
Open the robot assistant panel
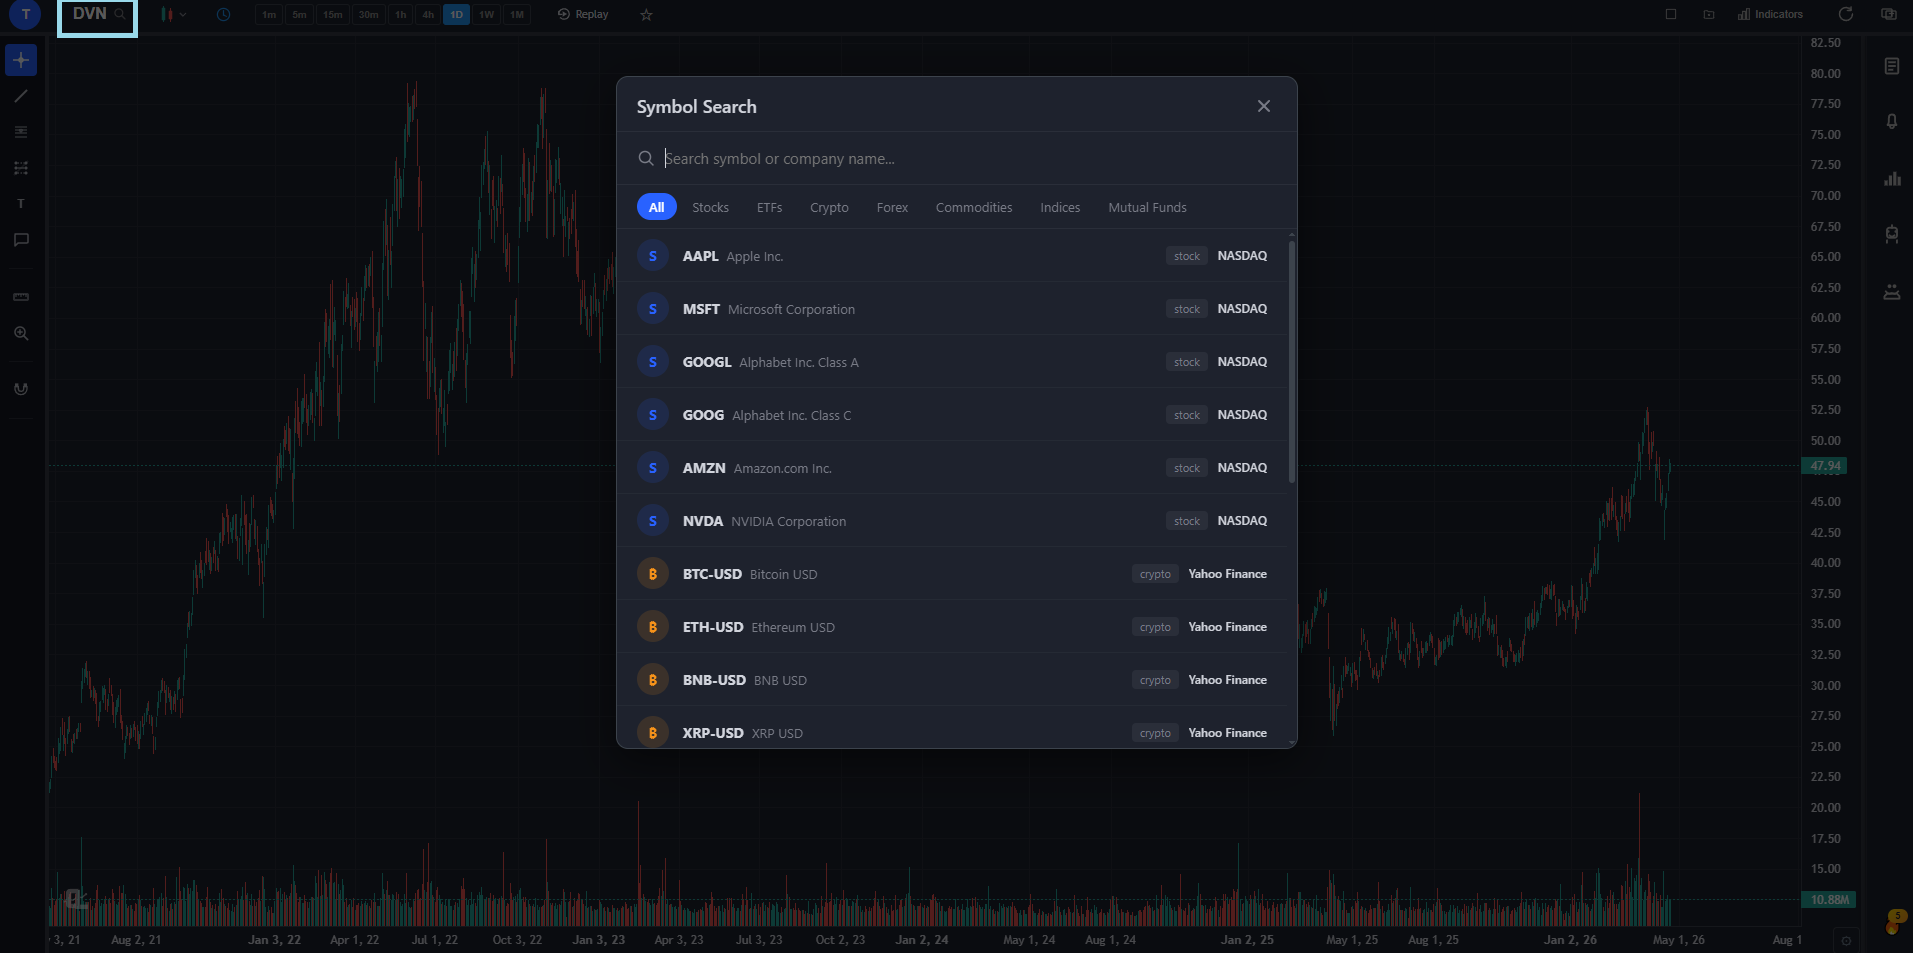(1892, 234)
